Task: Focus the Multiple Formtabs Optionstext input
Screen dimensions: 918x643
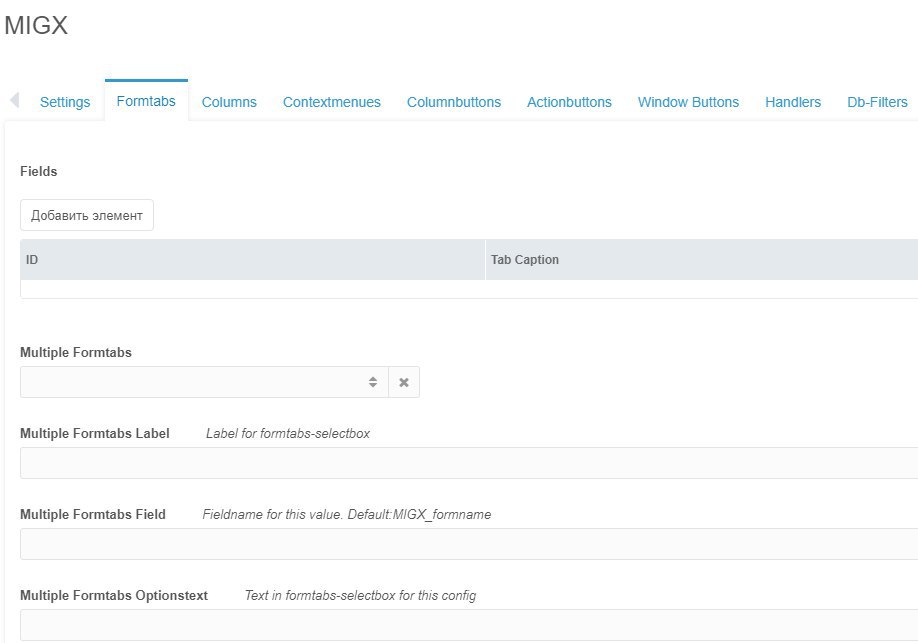Action: (x=468, y=625)
